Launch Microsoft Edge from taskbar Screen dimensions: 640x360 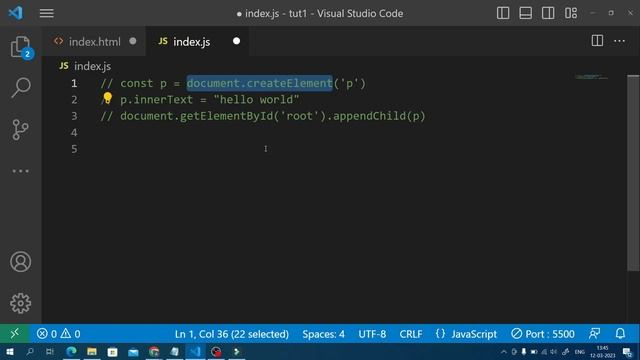71,351
